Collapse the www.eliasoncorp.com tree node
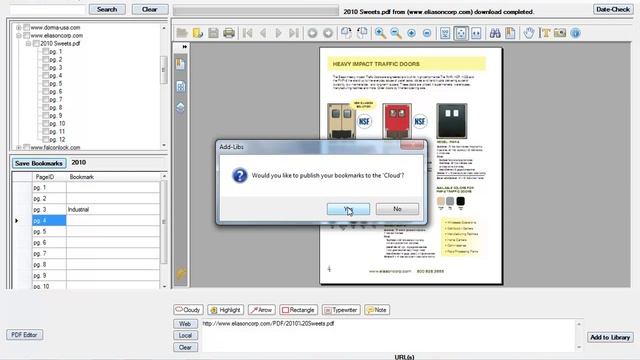Screen dimensions: 640x360 coord(18,36)
